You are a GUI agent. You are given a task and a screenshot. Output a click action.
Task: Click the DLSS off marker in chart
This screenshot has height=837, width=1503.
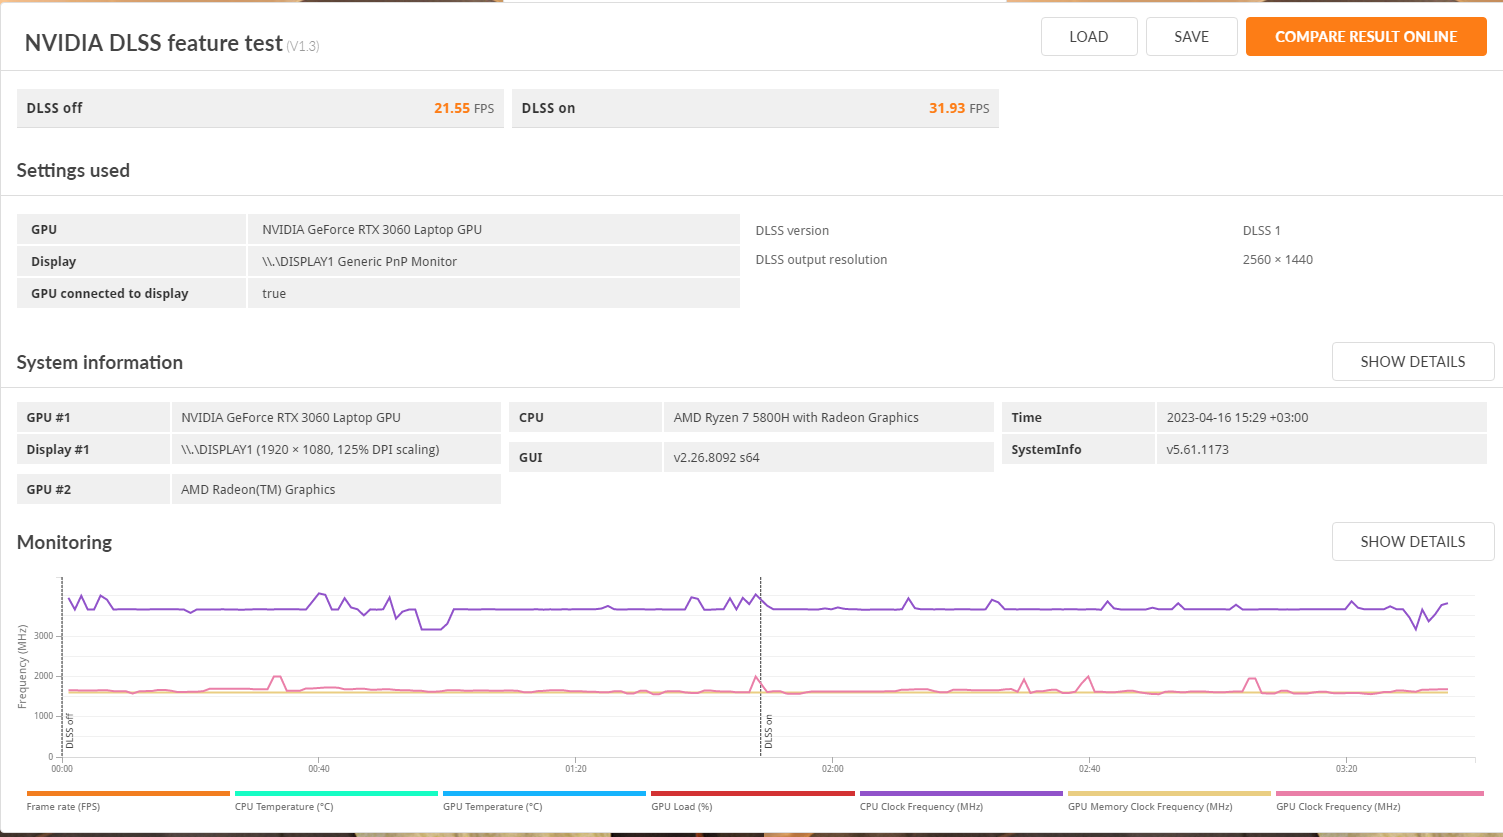(x=69, y=730)
